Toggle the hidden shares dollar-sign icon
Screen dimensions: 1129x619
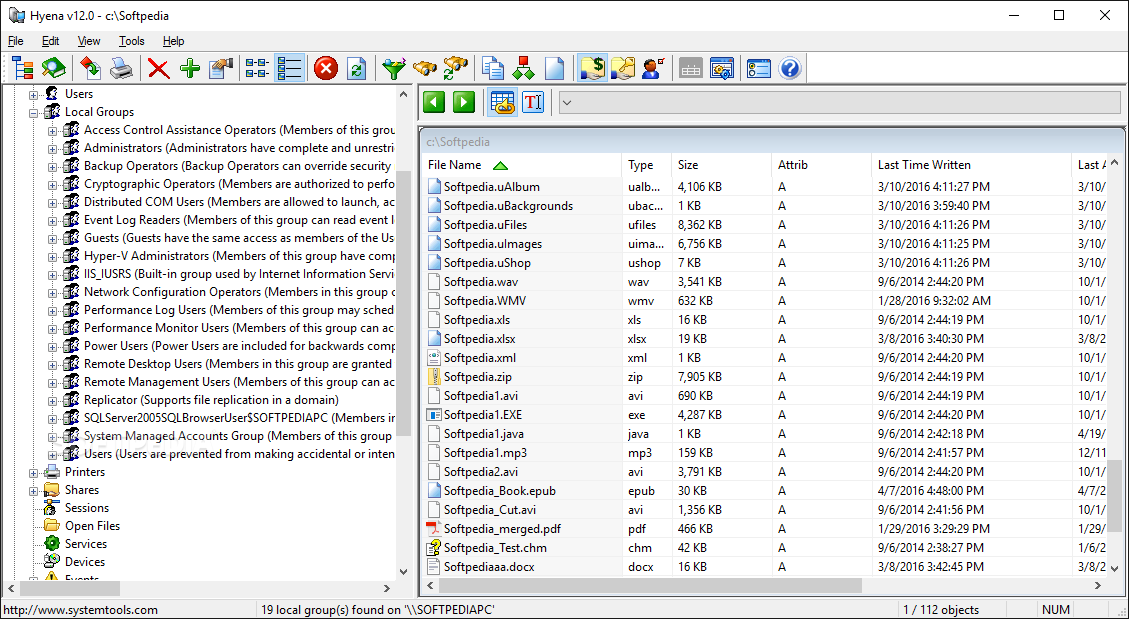[x=593, y=68]
